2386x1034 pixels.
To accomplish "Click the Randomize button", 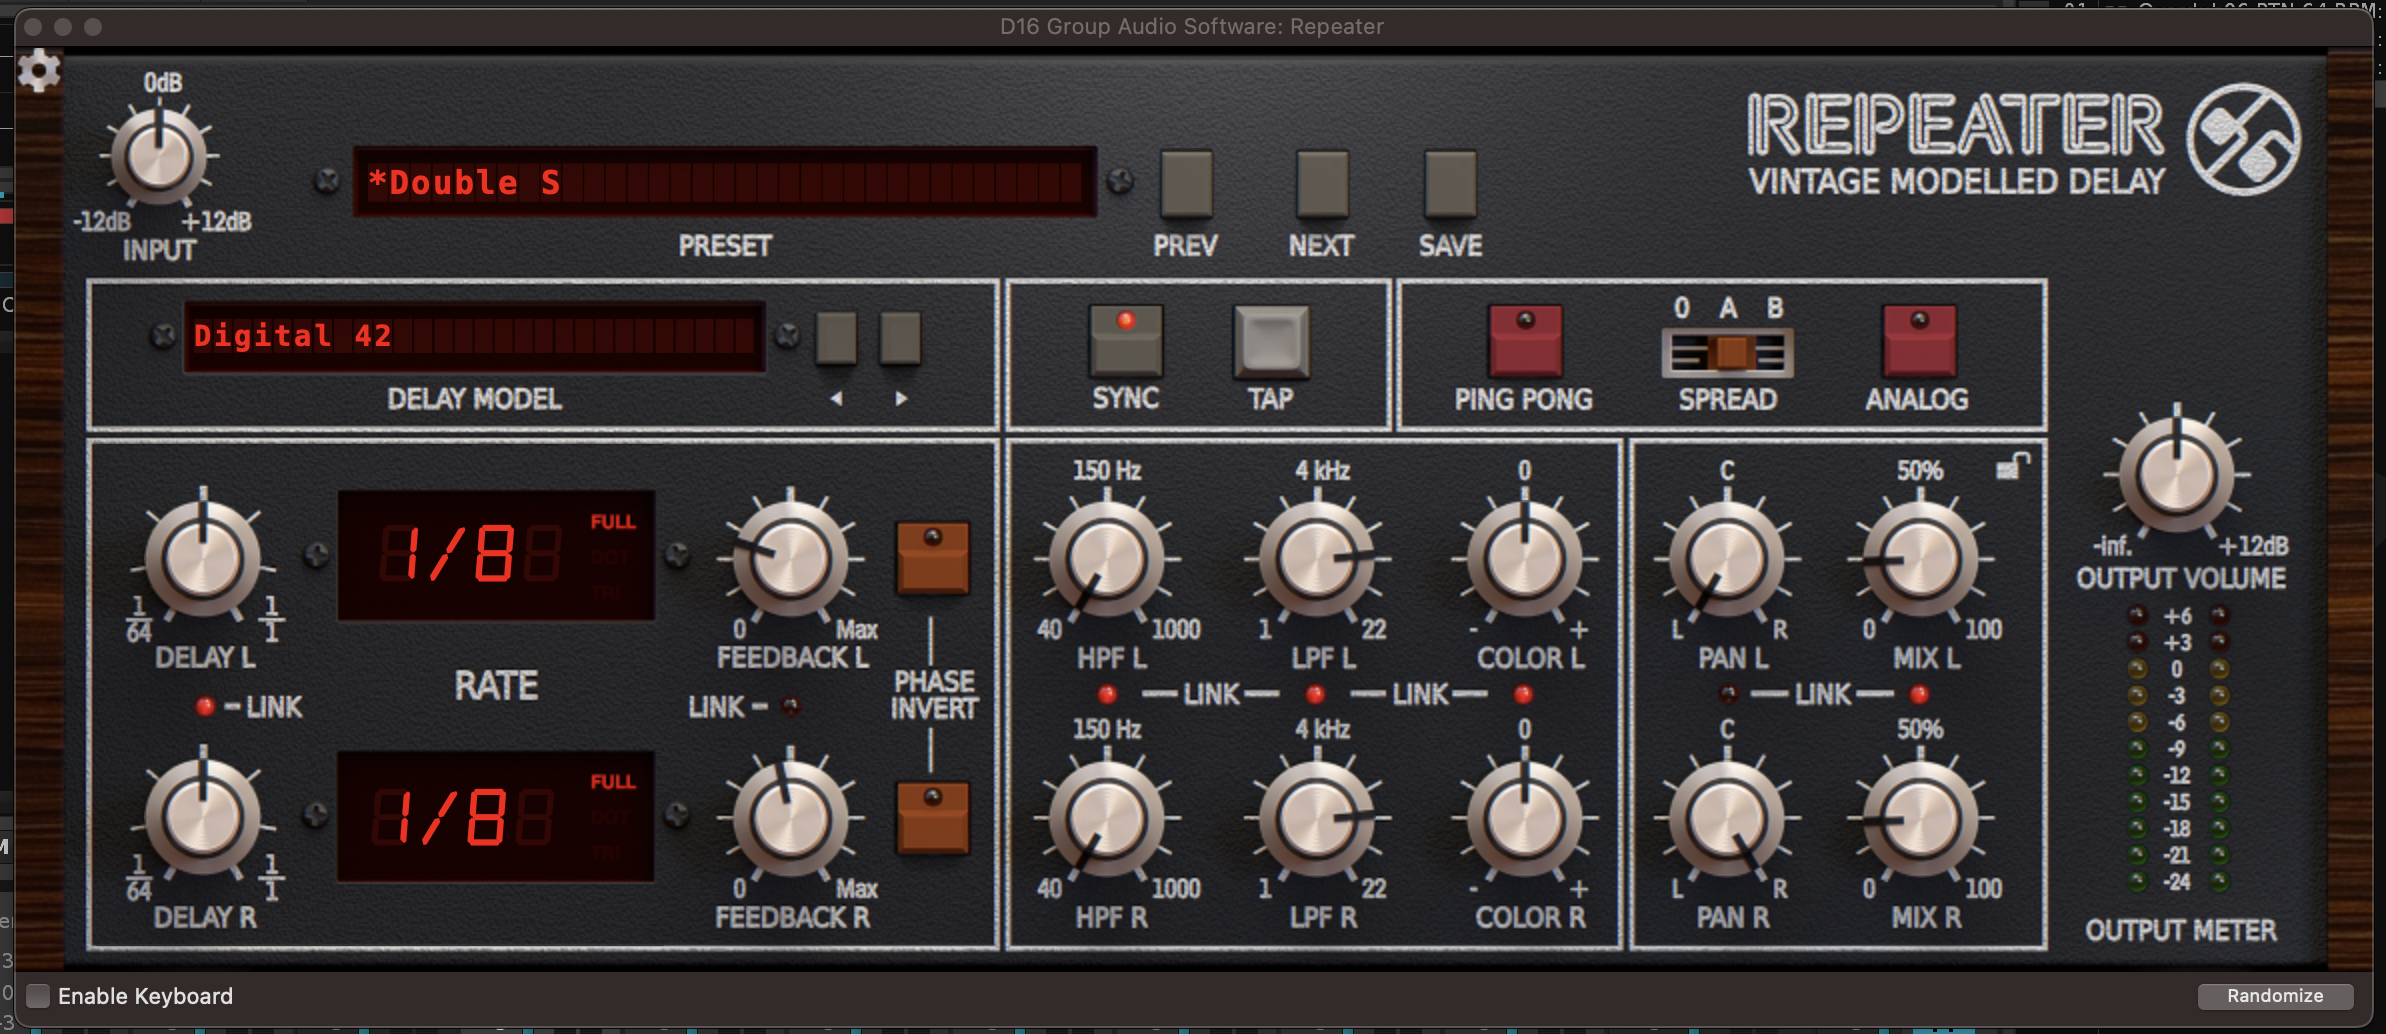I will coord(2274,996).
